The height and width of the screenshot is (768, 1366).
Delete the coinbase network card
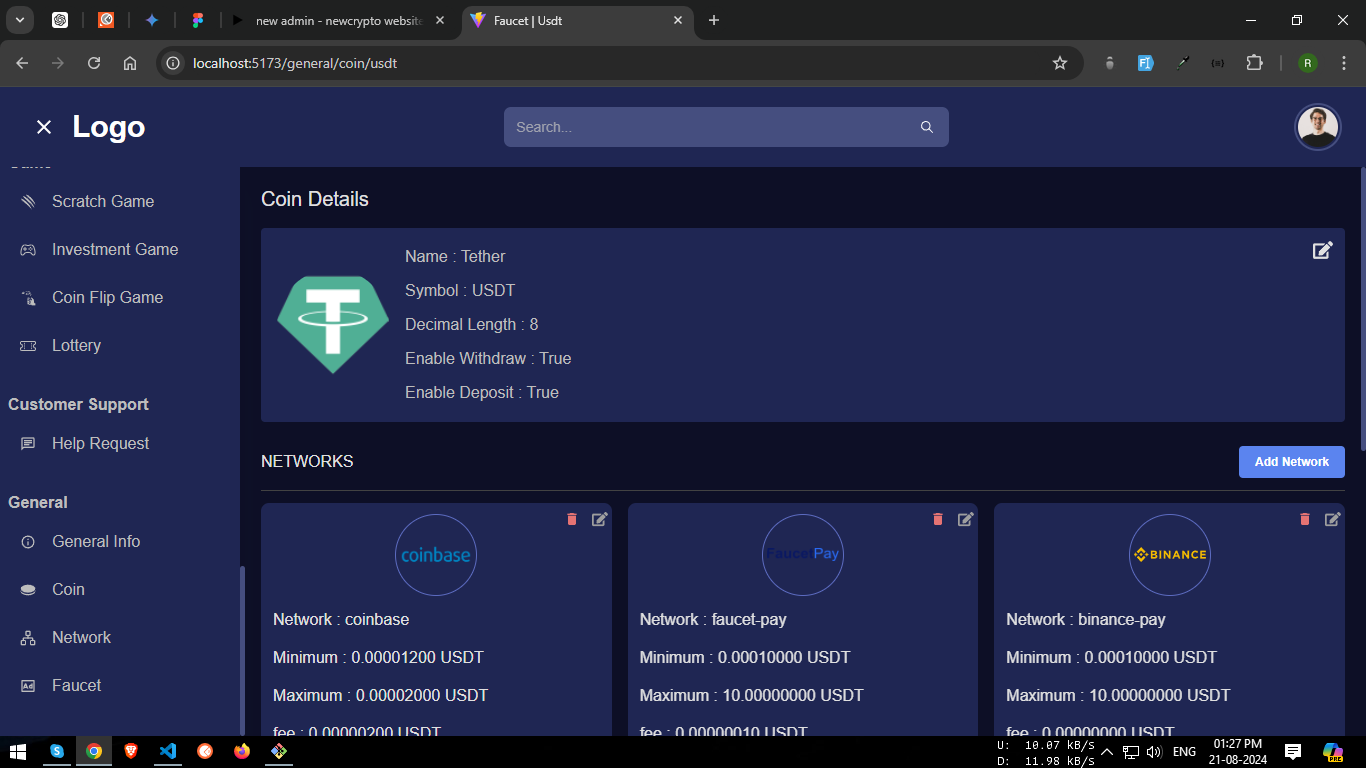pos(572,519)
